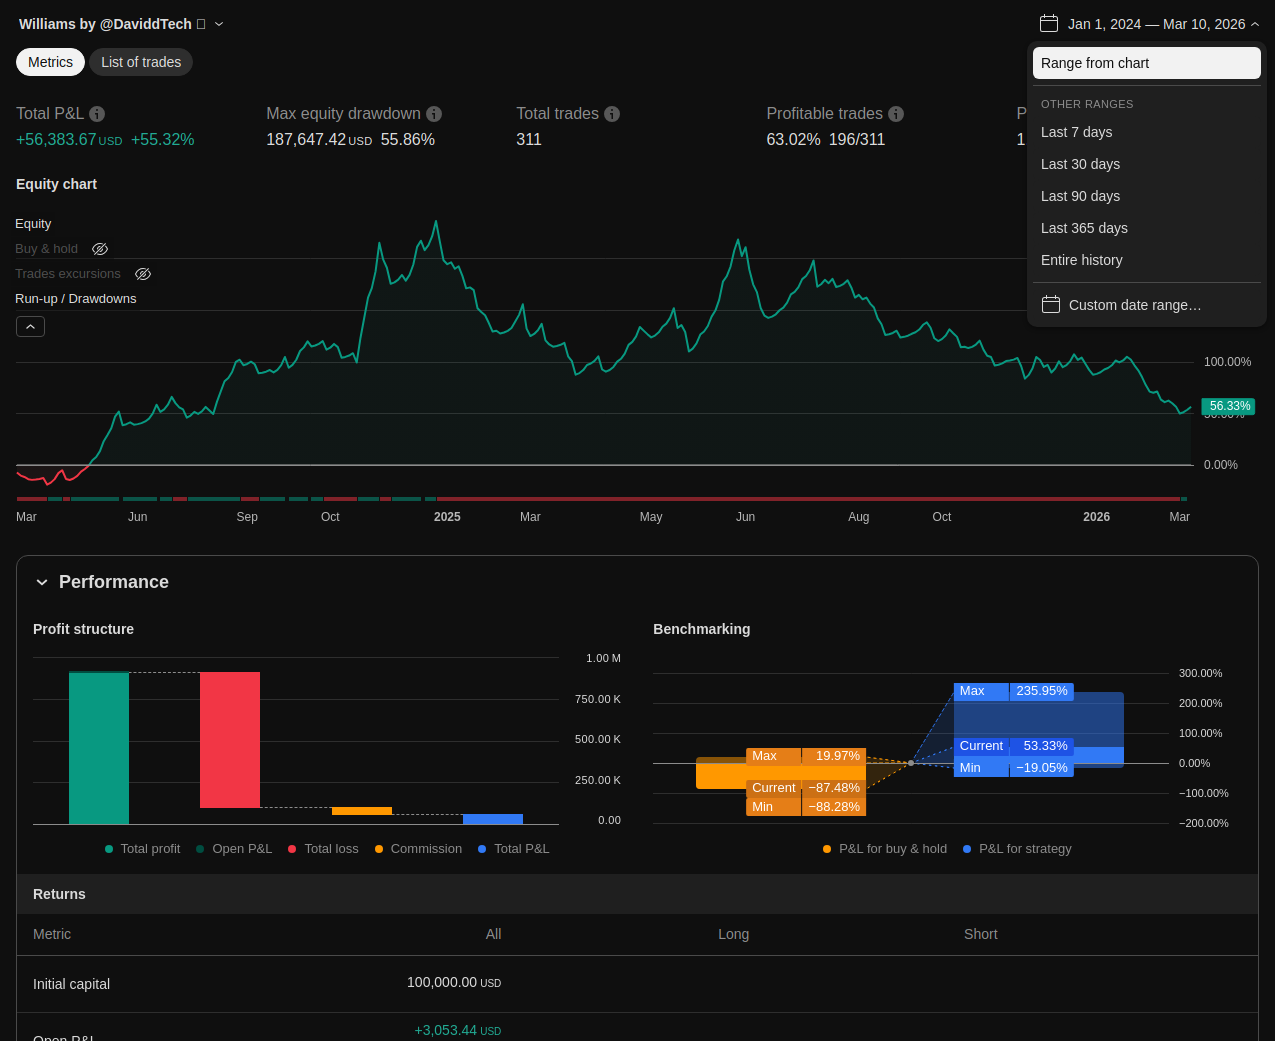Open the strategy title dropdown chevron
This screenshot has width=1275, height=1041.
click(x=219, y=24)
